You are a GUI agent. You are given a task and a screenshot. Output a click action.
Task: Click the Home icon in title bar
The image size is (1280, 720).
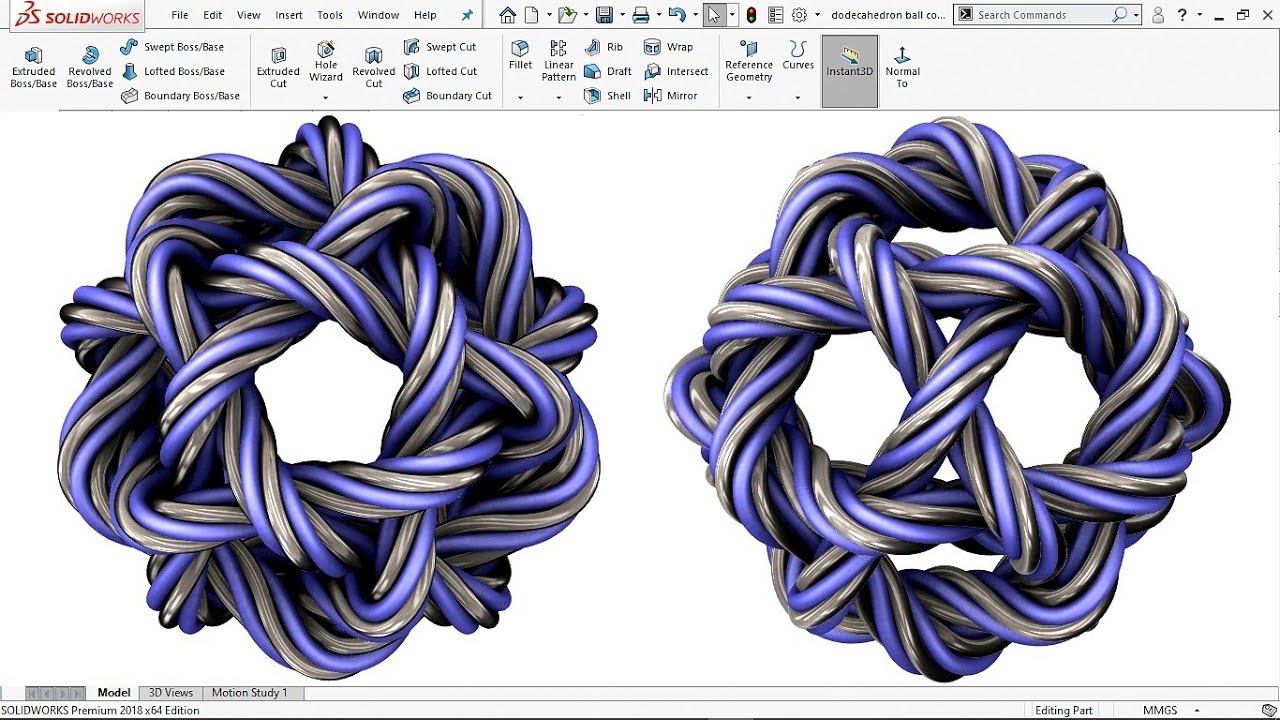coord(508,15)
